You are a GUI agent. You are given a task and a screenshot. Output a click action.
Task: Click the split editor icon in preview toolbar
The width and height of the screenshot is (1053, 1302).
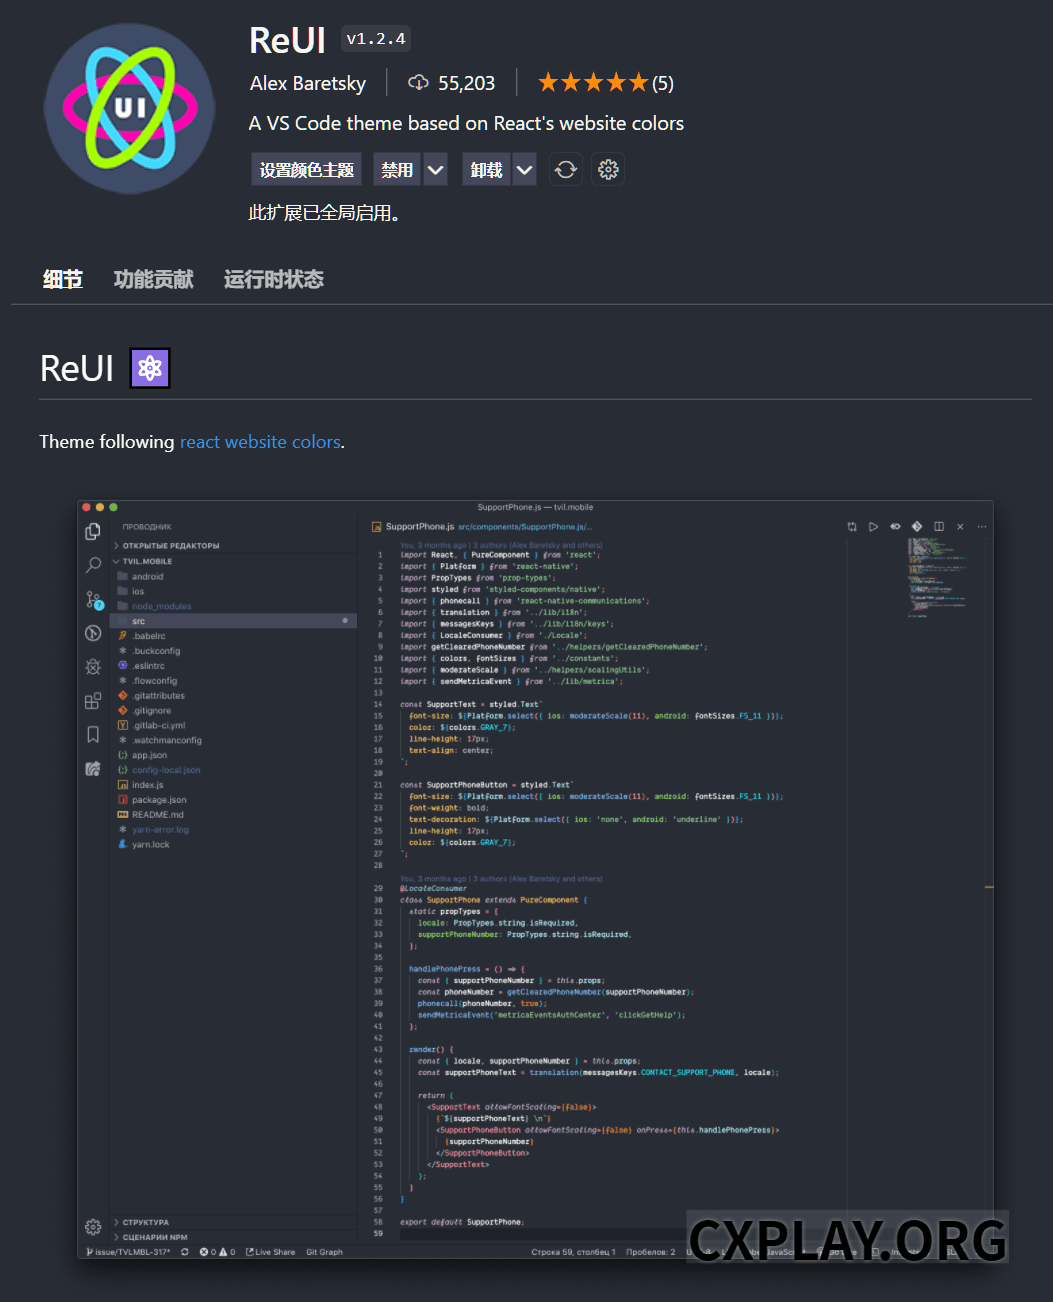point(939,526)
